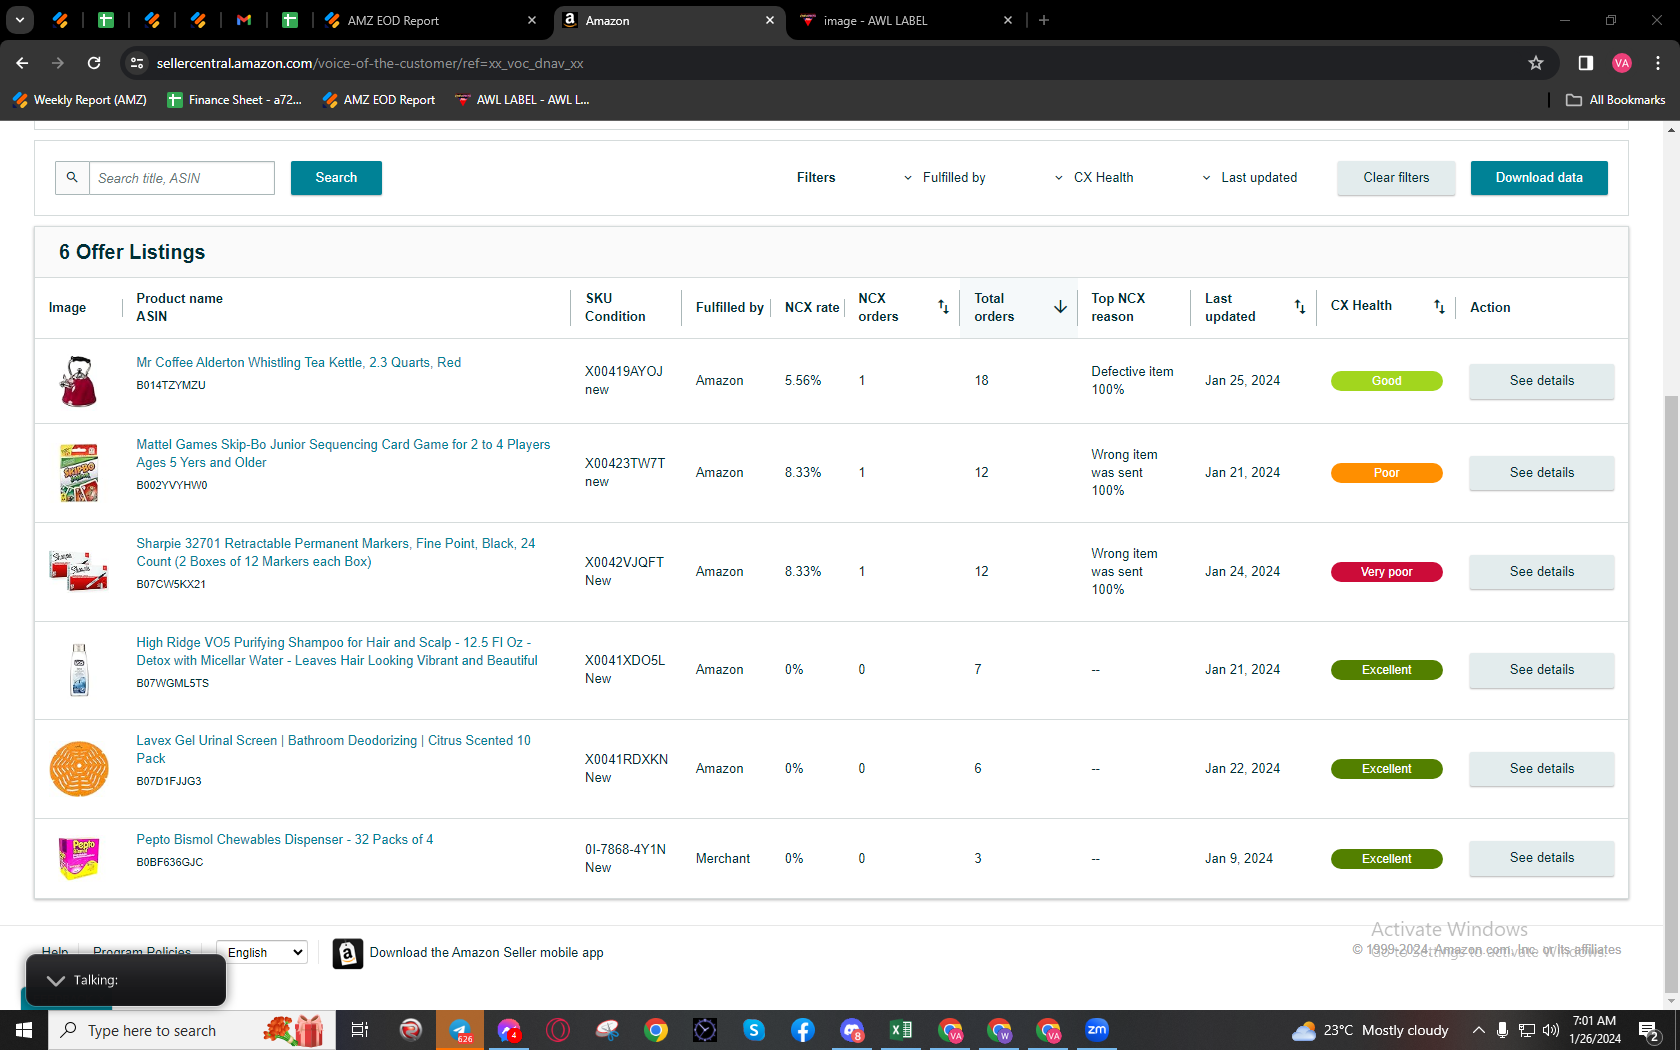This screenshot has height=1050, width=1680.
Task: Open Zoom from the taskbar
Action: (x=1097, y=1030)
